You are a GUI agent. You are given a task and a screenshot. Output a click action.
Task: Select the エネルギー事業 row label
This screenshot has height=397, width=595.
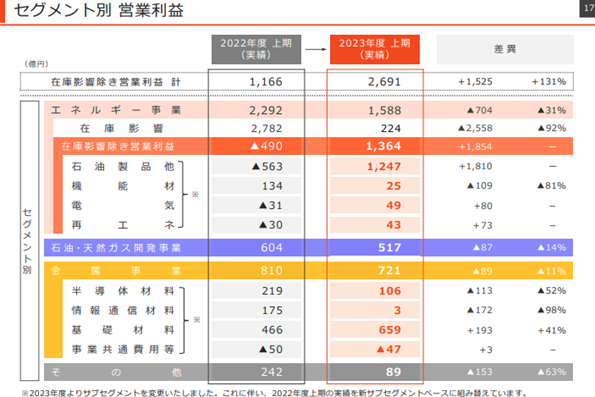coord(116,110)
